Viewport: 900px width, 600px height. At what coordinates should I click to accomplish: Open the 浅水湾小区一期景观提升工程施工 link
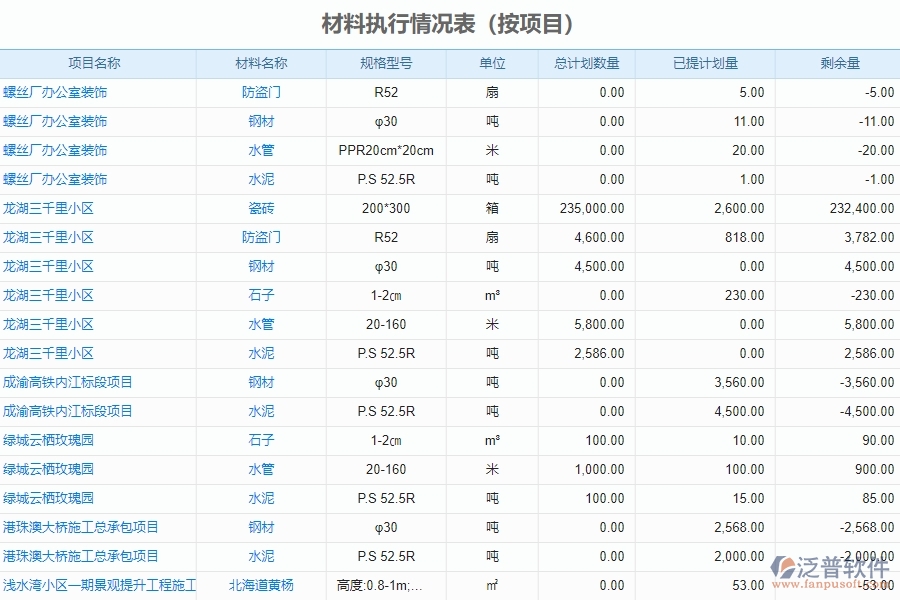click(100, 586)
